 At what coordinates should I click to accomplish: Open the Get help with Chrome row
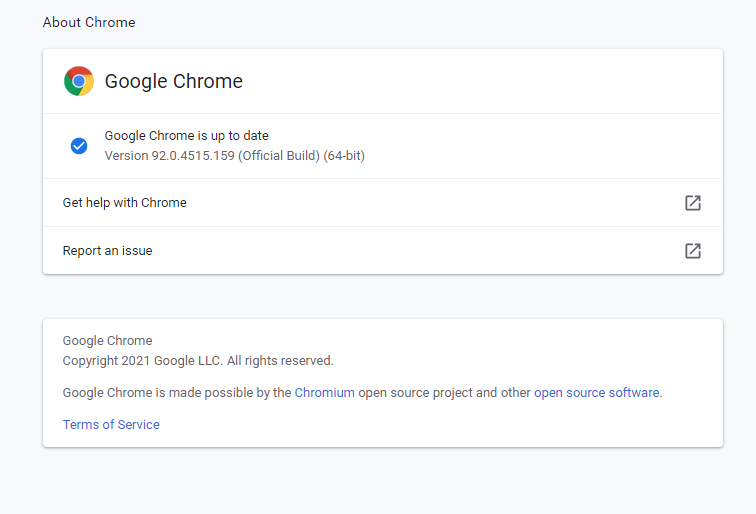(x=383, y=203)
